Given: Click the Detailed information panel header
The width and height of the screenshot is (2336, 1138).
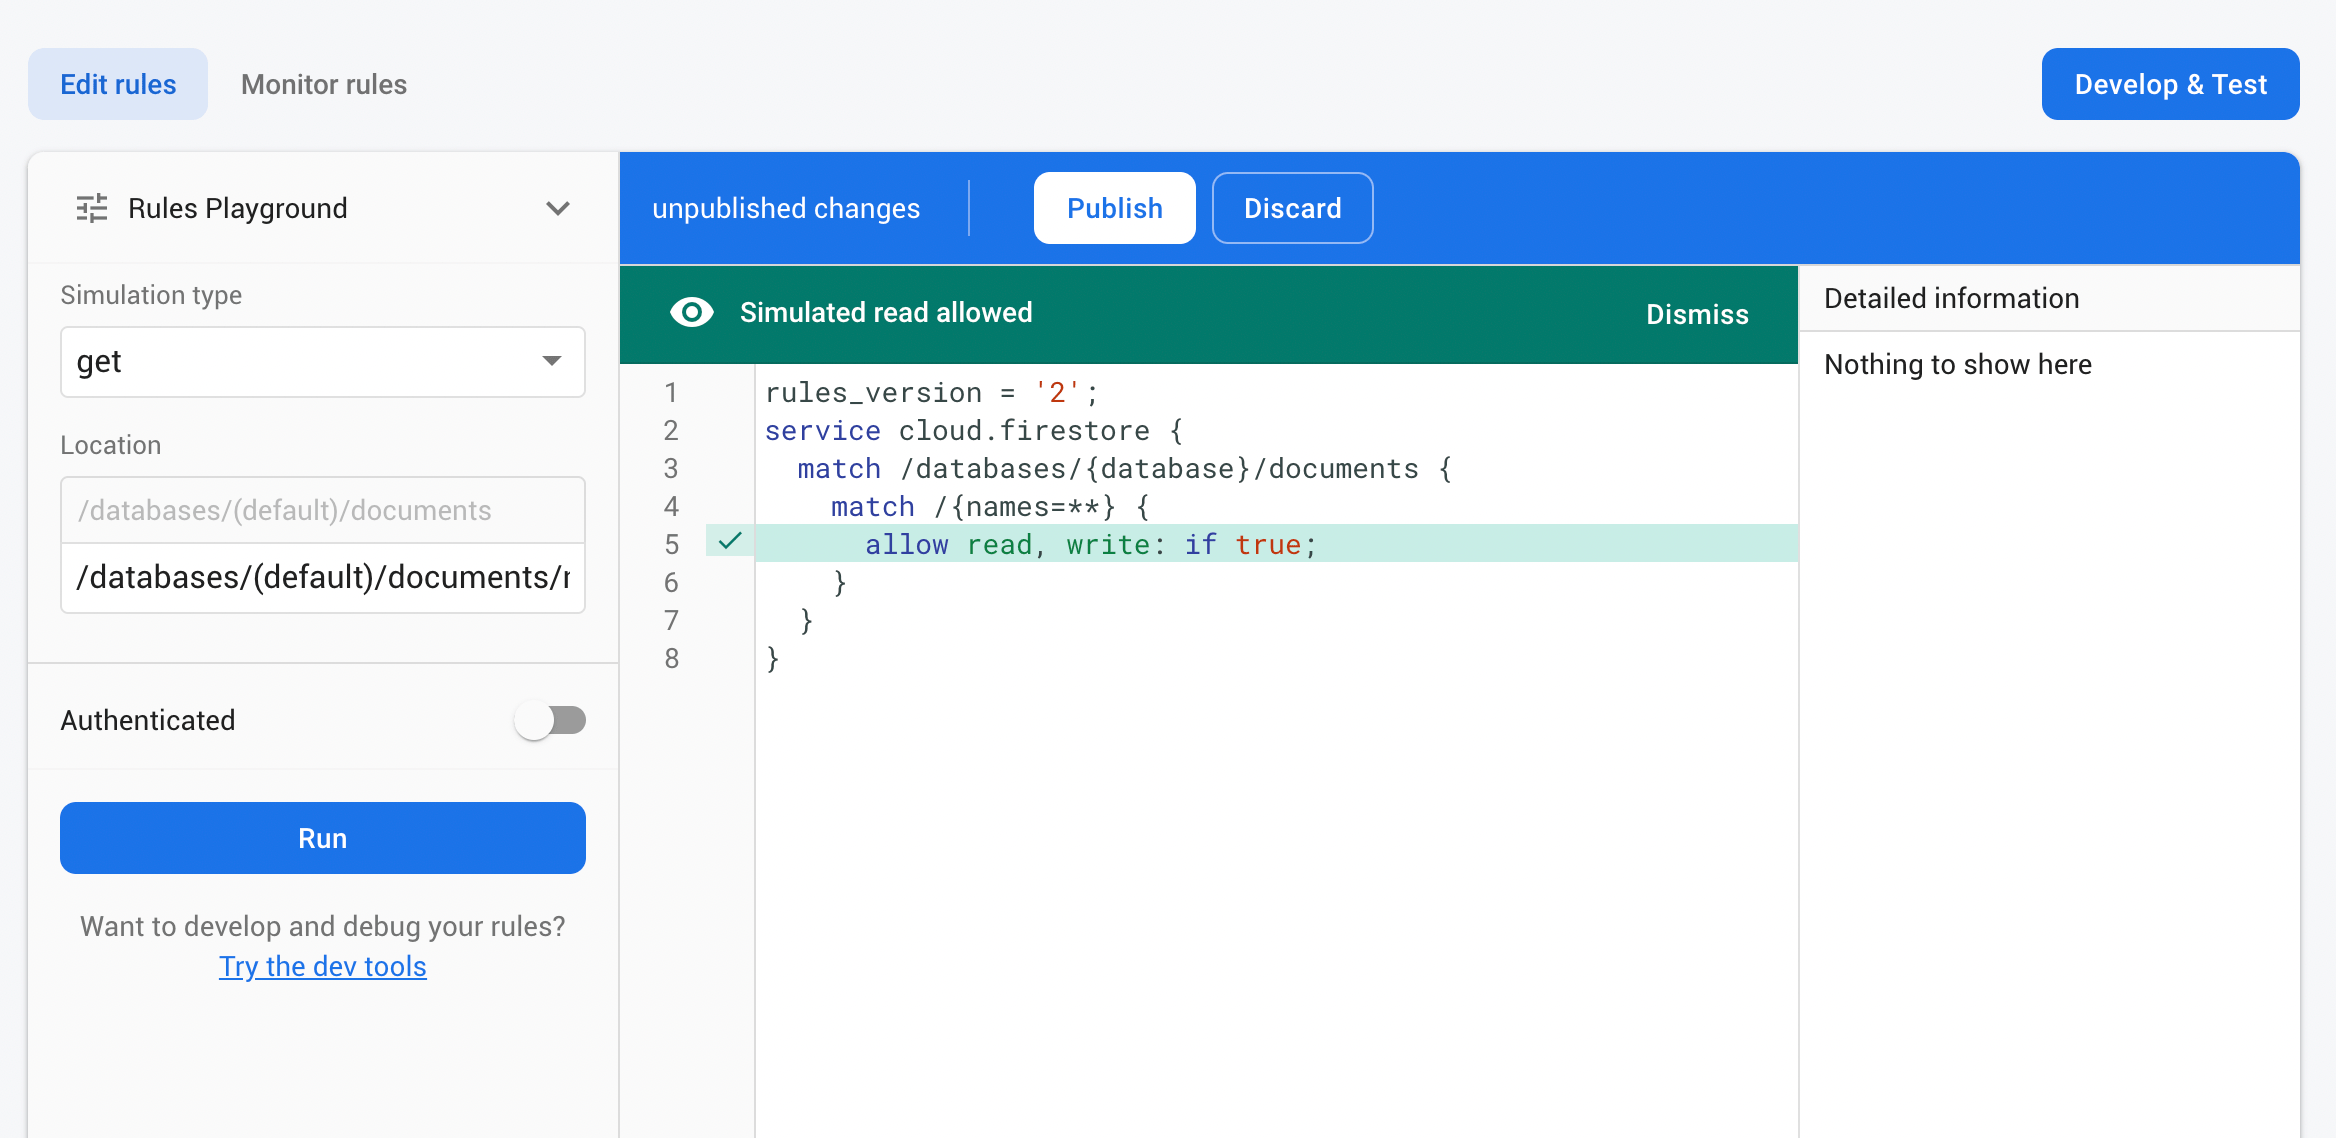Looking at the screenshot, I should [1951, 298].
